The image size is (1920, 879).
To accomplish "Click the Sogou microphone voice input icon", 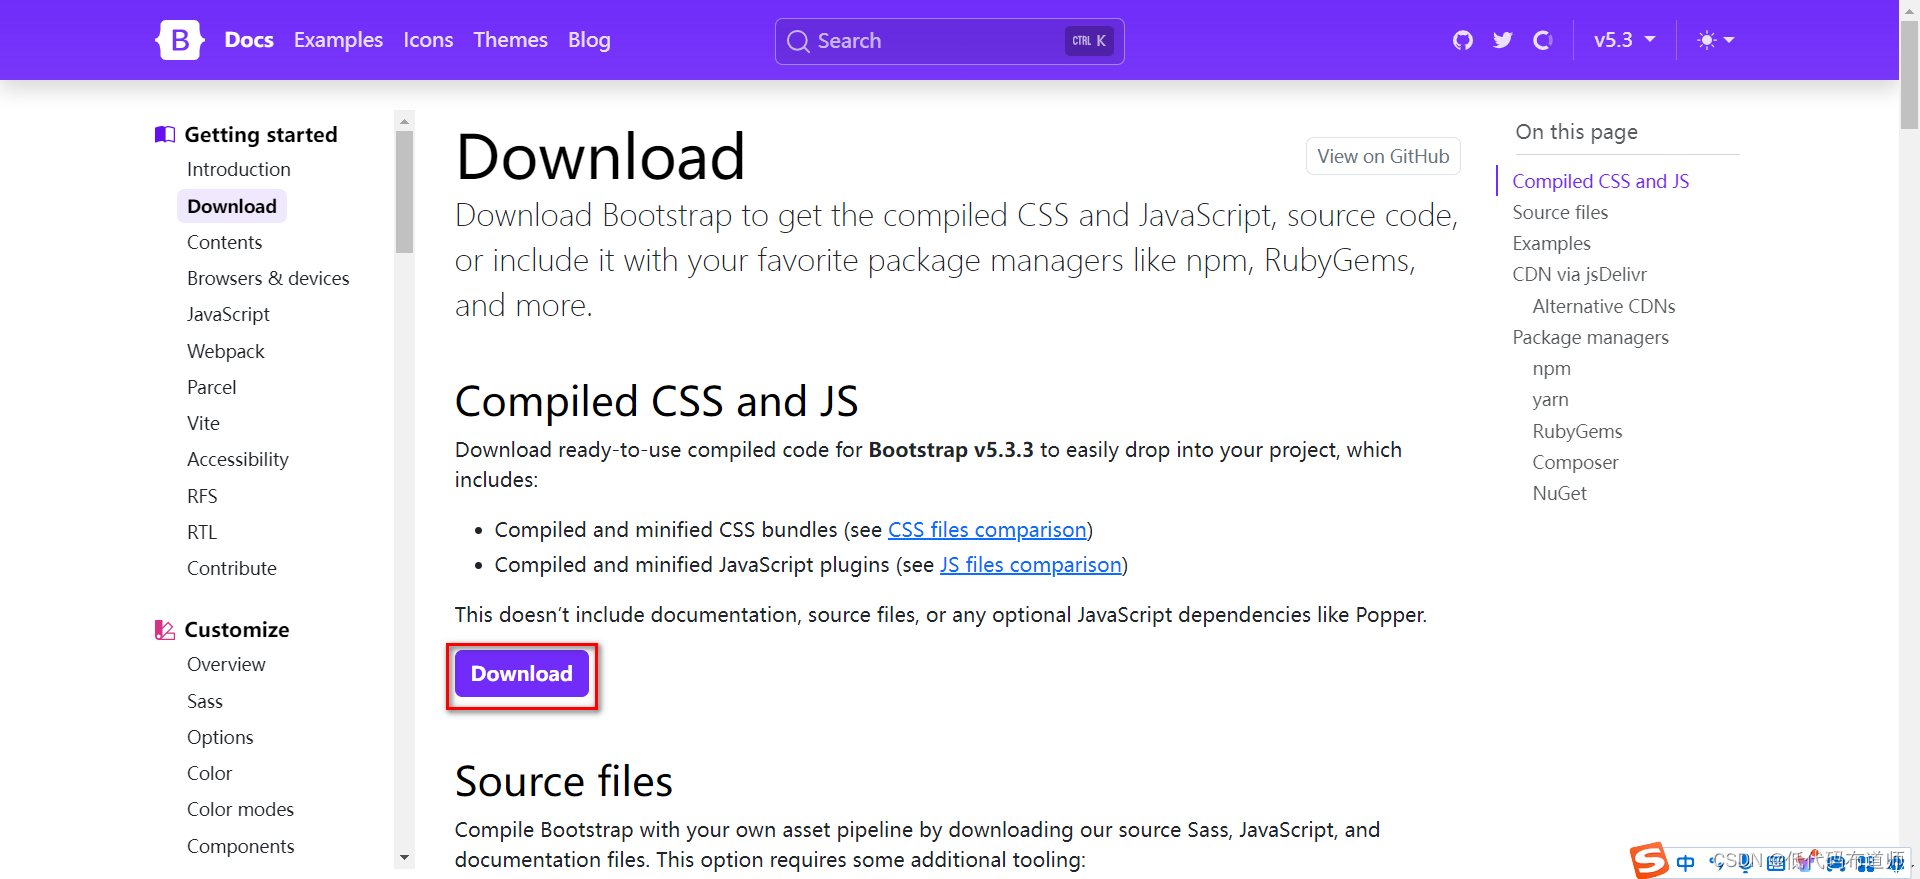I will click(1745, 863).
